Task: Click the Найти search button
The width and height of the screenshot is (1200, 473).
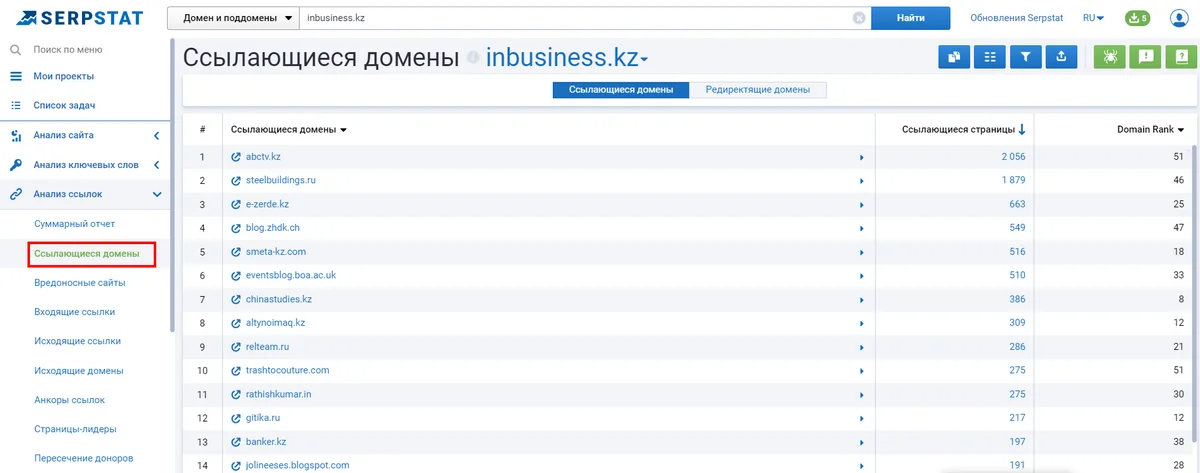Action: [911, 18]
